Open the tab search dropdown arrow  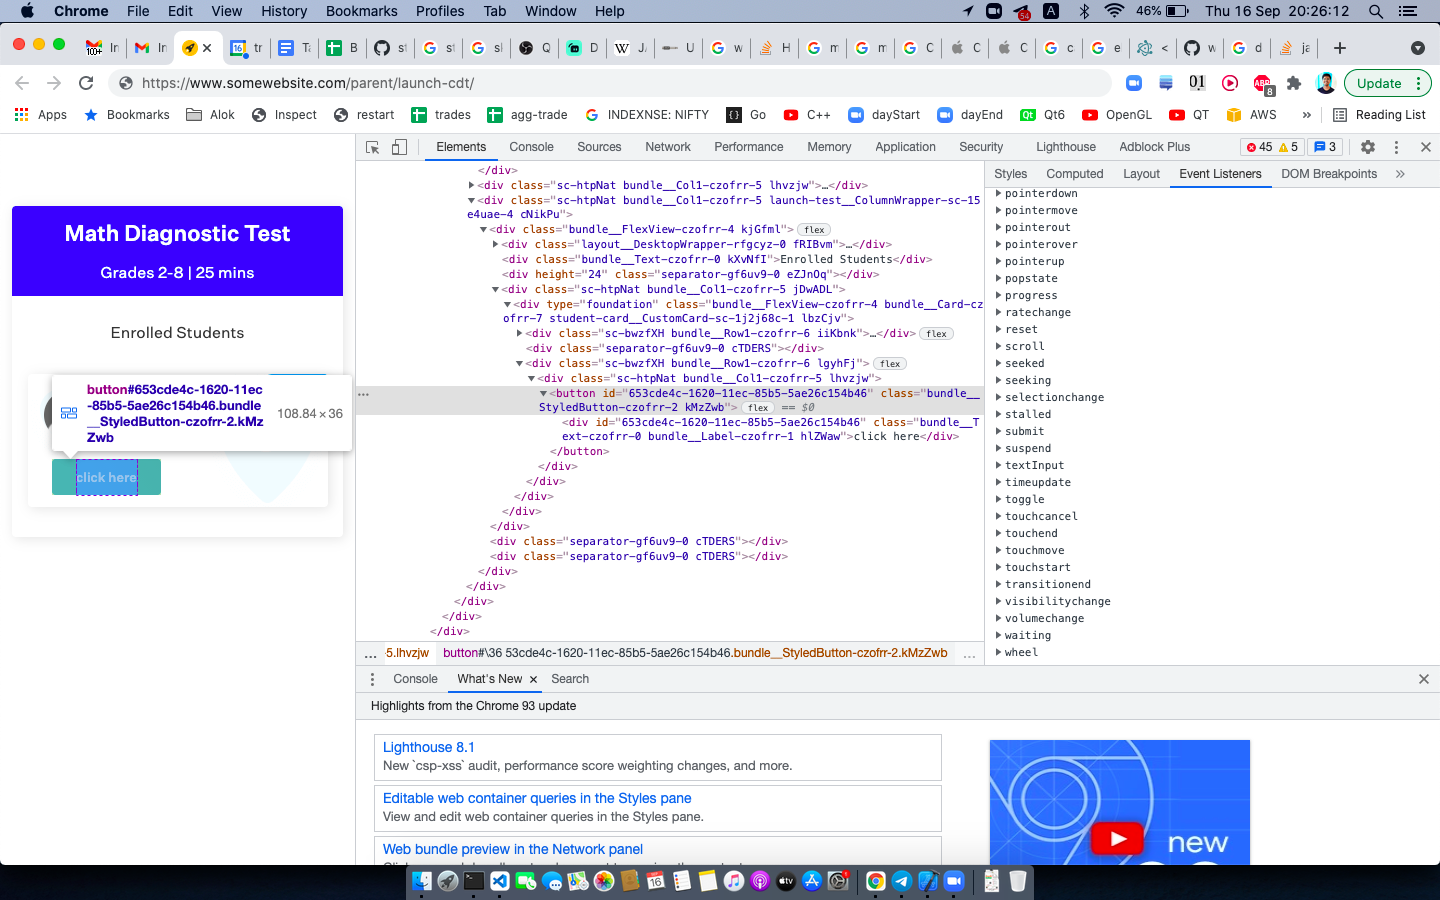1417,48
